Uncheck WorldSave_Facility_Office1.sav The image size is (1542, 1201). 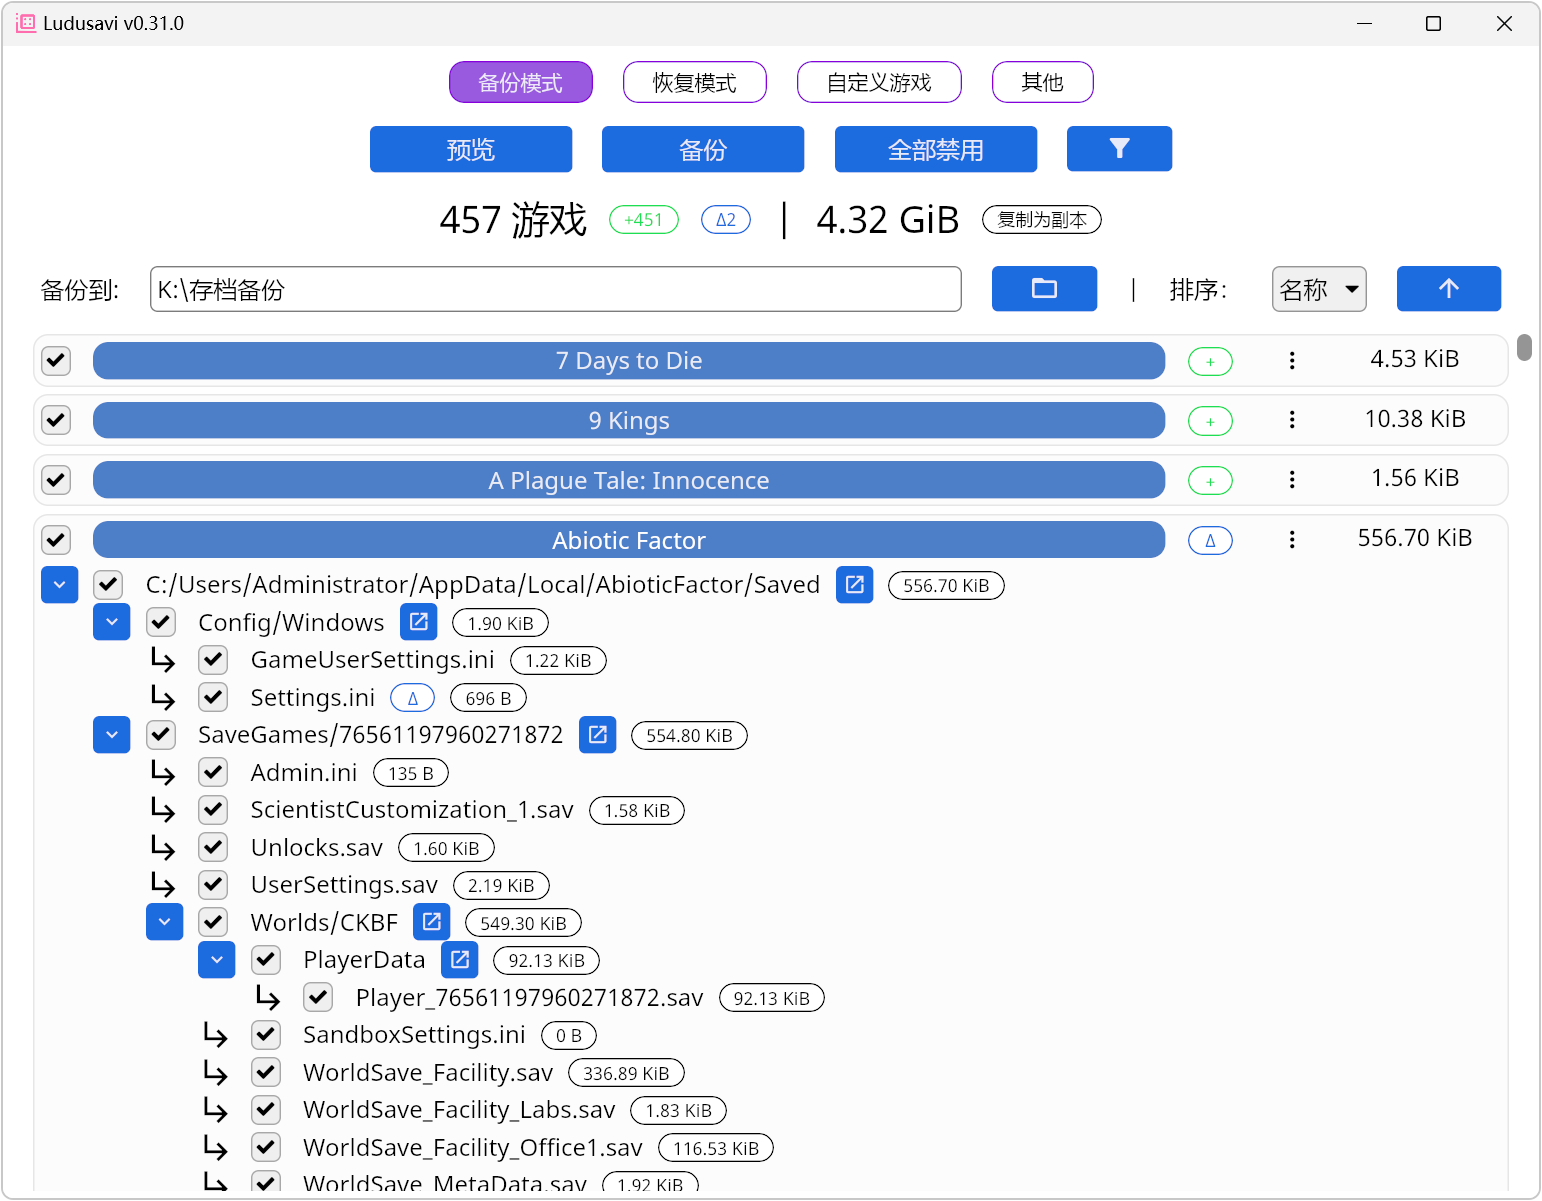(x=266, y=1147)
